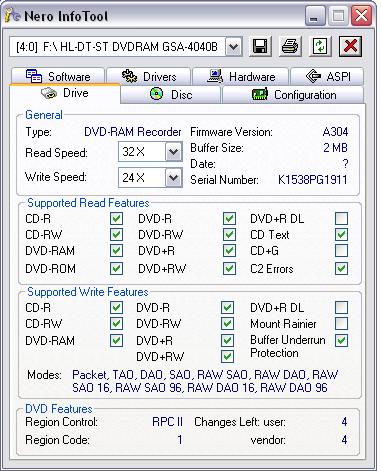The image size is (381, 471).
Task: Click the ASPI tab arrow icon
Action: (313, 76)
